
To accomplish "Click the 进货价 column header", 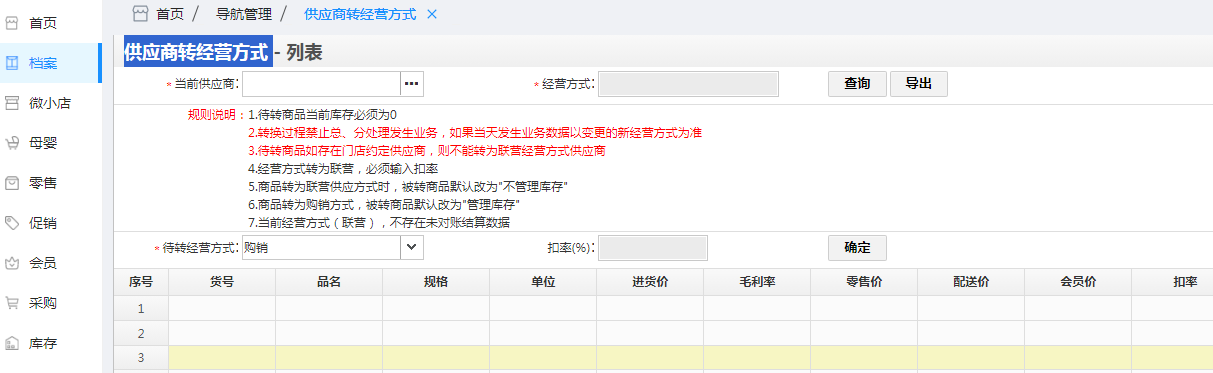I will pos(650,282).
